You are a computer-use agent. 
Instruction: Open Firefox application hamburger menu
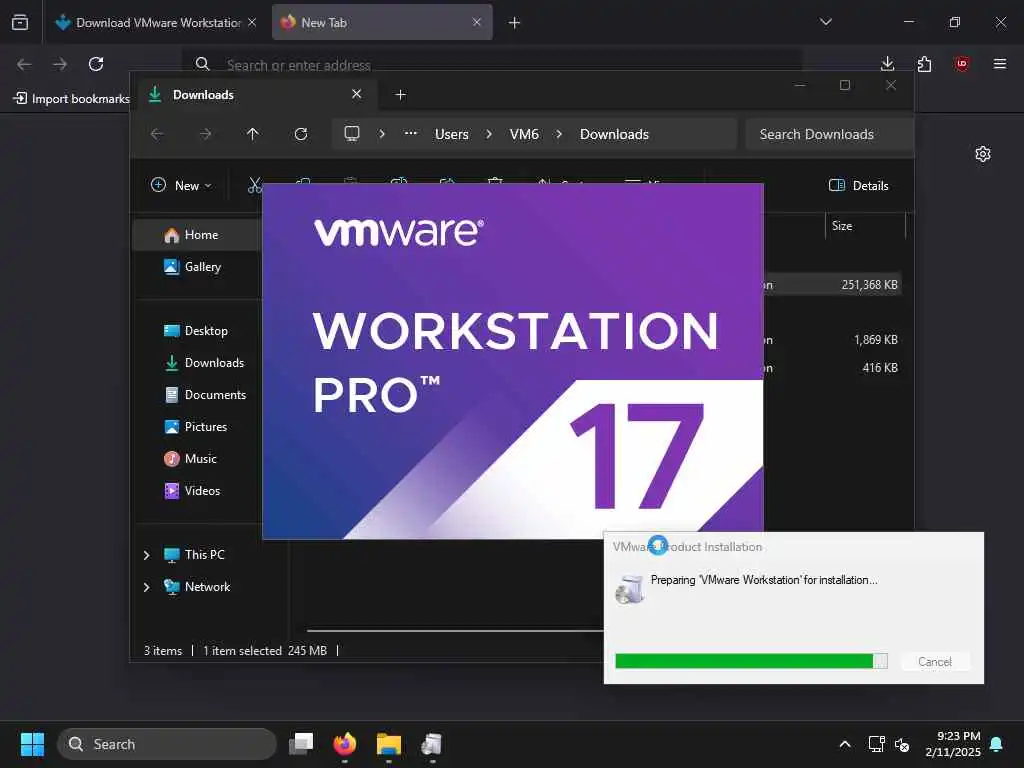[1000, 64]
